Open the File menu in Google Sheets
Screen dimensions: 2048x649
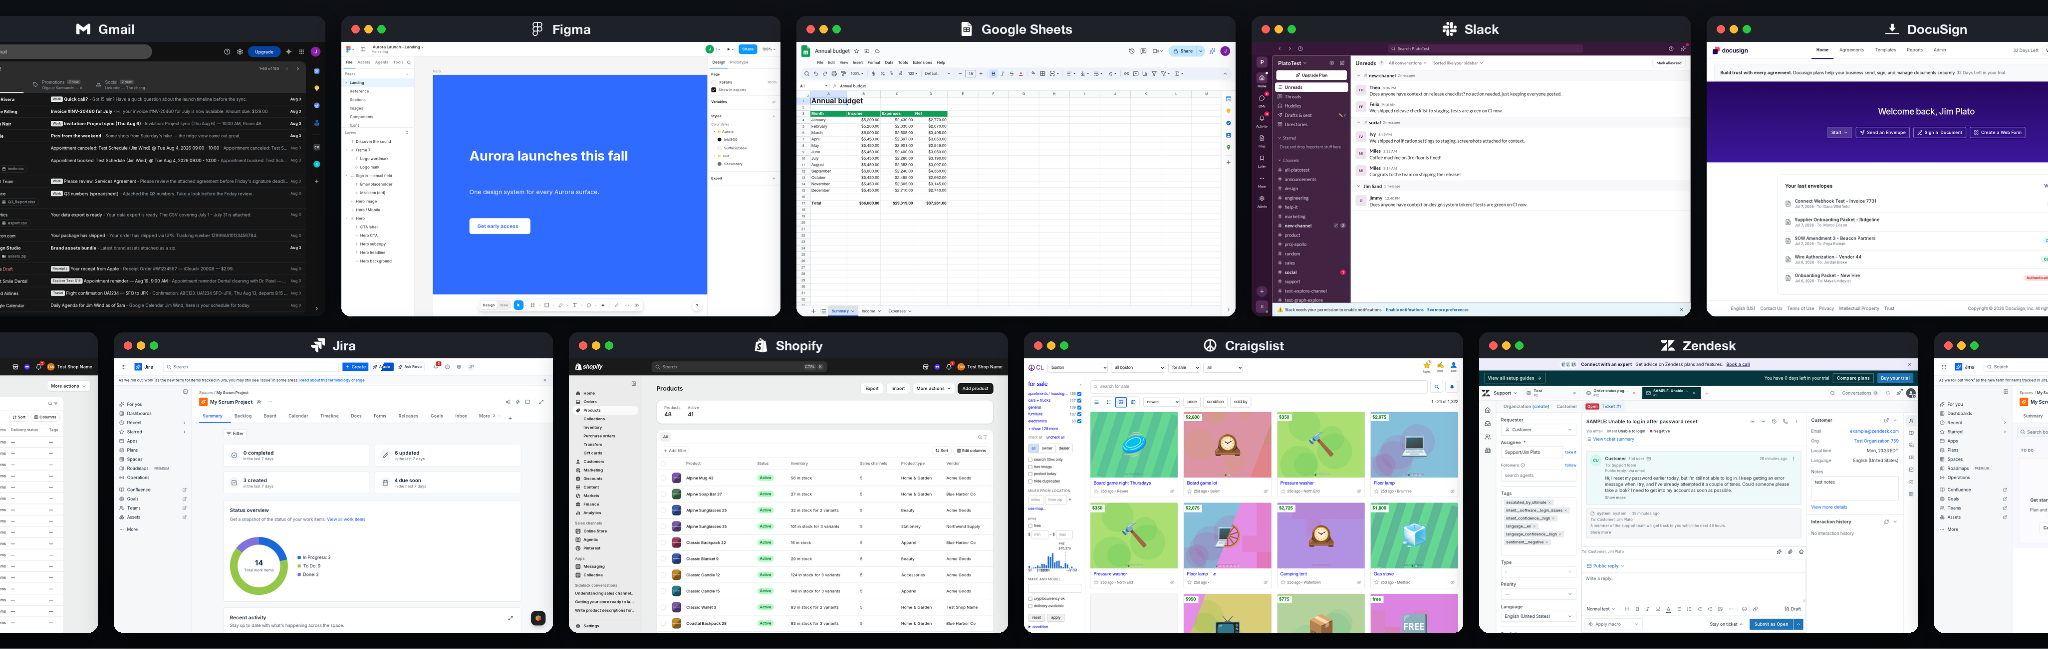pos(820,63)
